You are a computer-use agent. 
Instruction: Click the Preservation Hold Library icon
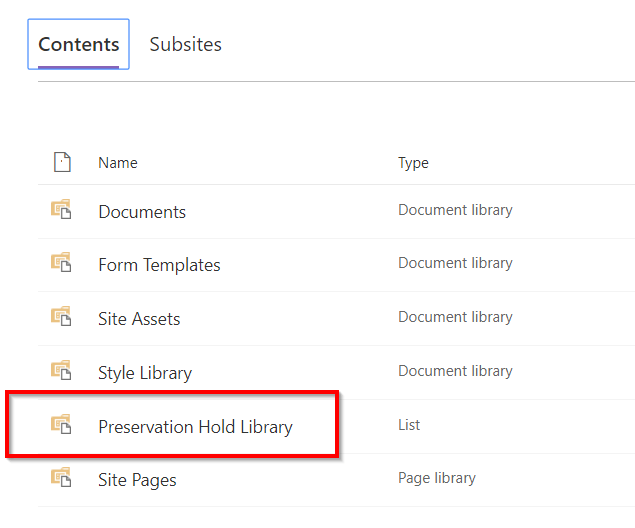(62, 425)
